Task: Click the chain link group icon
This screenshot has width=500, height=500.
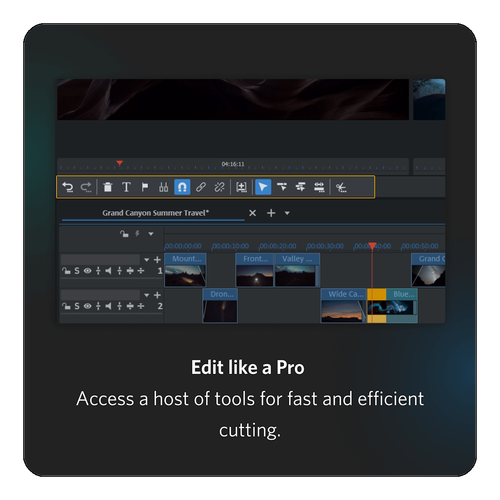Action: pos(201,187)
